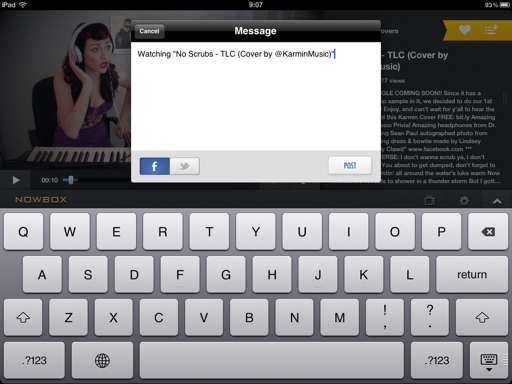The image size is (512, 384).
Task: Tap the right shift key
Action: tap(482, 317)
